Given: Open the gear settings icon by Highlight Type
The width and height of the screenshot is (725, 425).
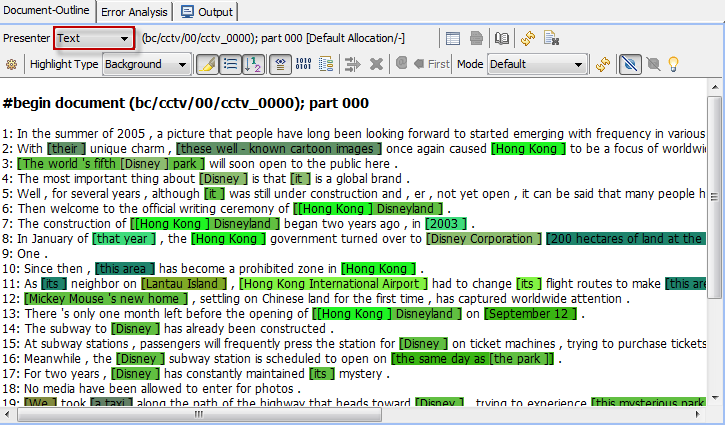Looking at the screenshot, I should click(12, 64).
